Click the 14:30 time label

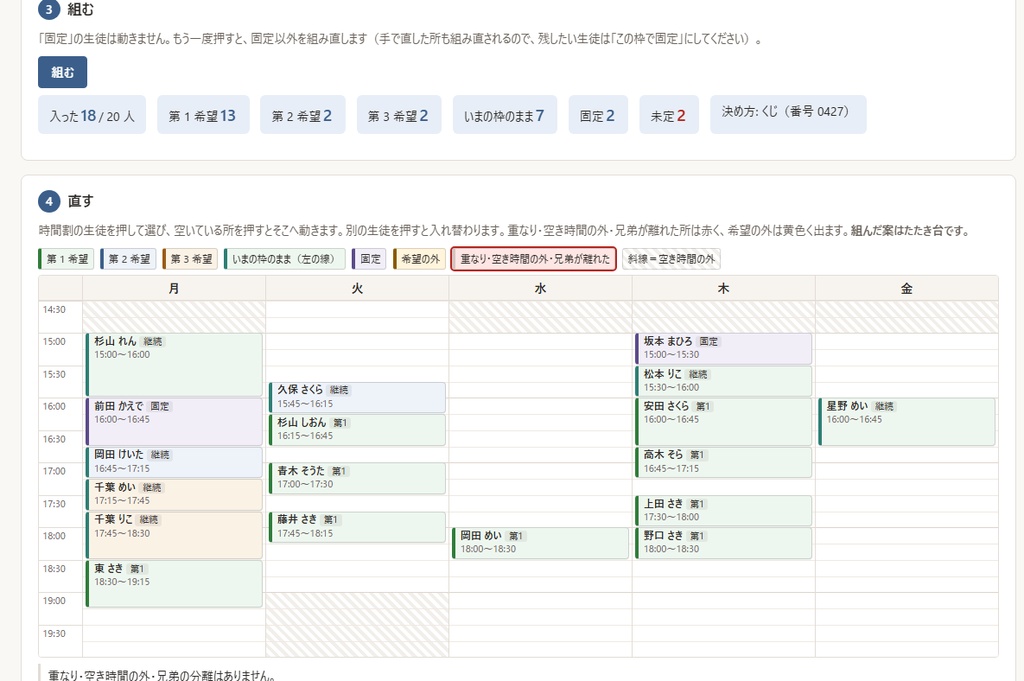click(54, 309)
